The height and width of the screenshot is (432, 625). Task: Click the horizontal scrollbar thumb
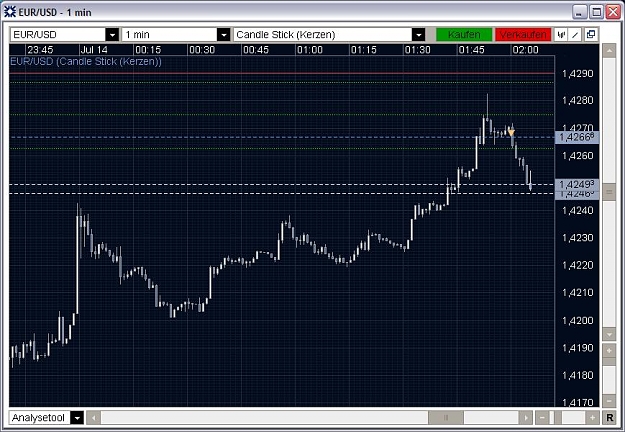(x=446, y=418)
